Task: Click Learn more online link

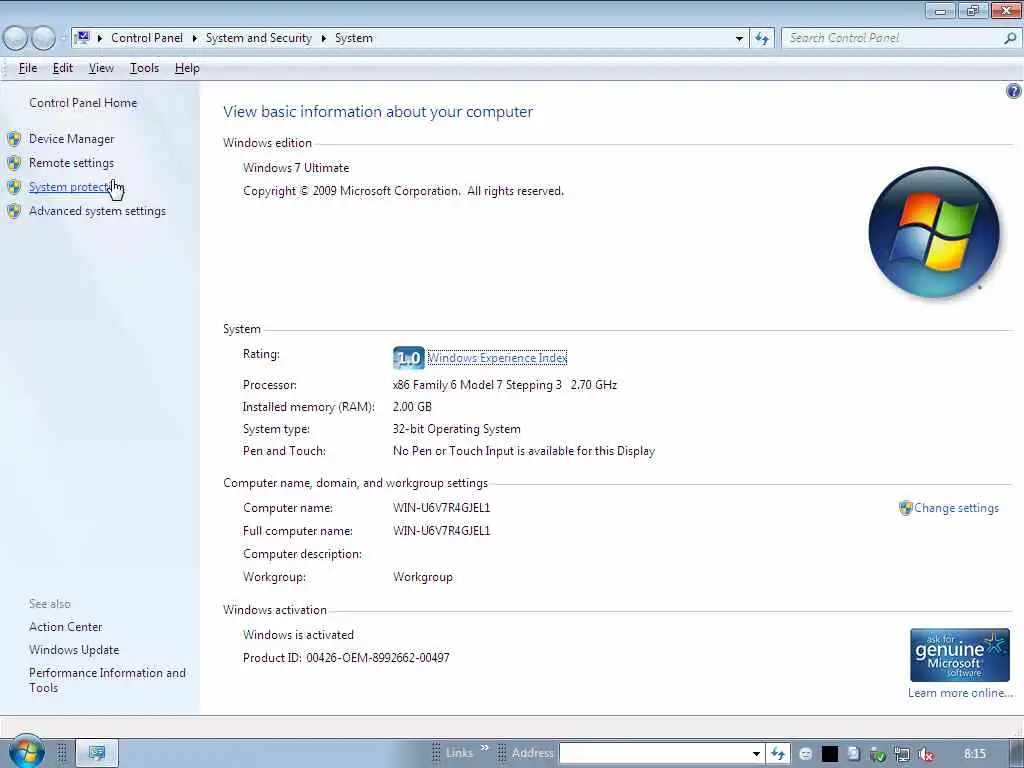Action: [x=960, y=693]
